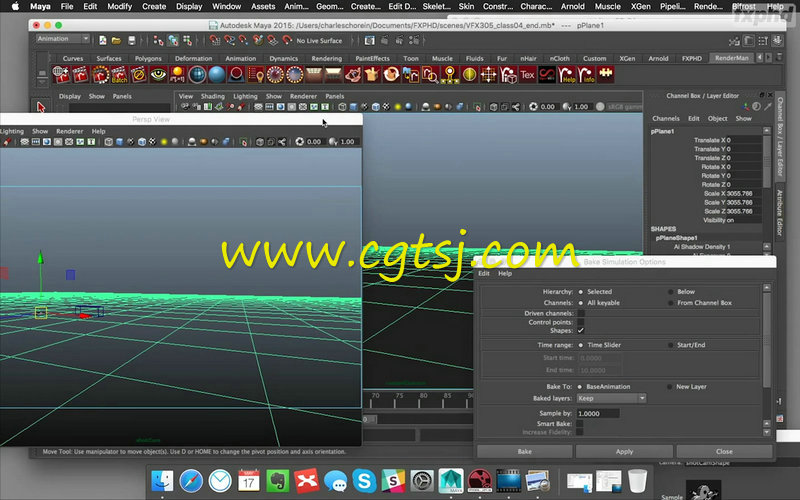Click the vertical Attribute Editor tab
Viewport: 800px width, 500px height.
[x=780, y=213]
